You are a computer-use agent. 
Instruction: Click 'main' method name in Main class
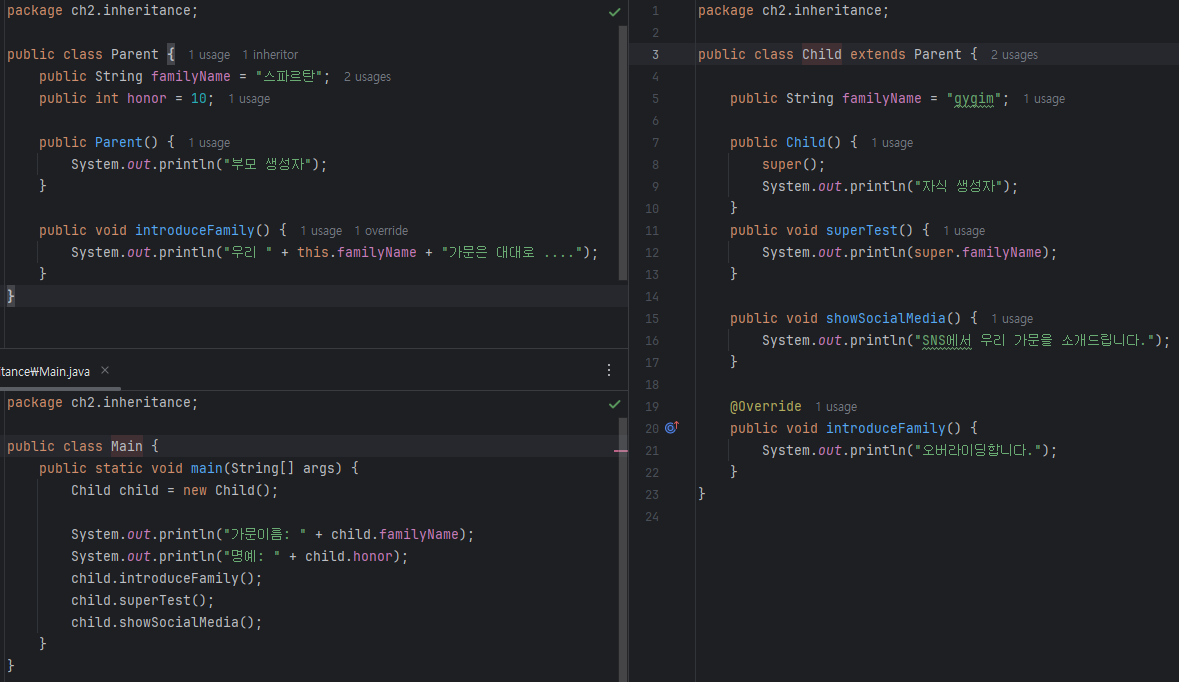tap(206, 468)
